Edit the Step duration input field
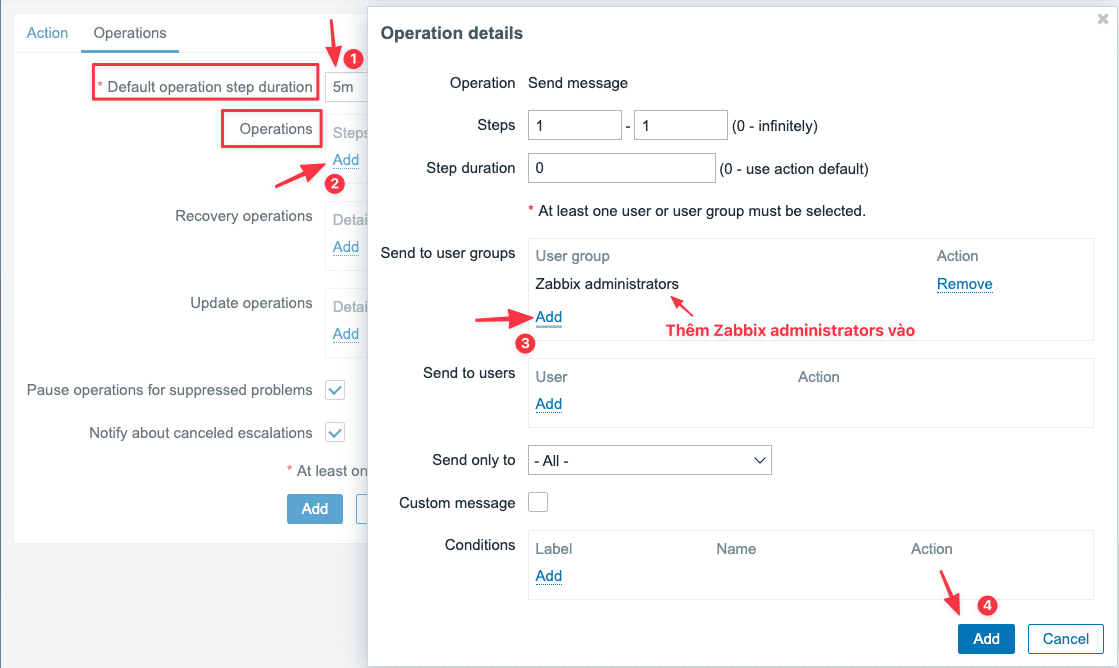 [x=621, y=167]
